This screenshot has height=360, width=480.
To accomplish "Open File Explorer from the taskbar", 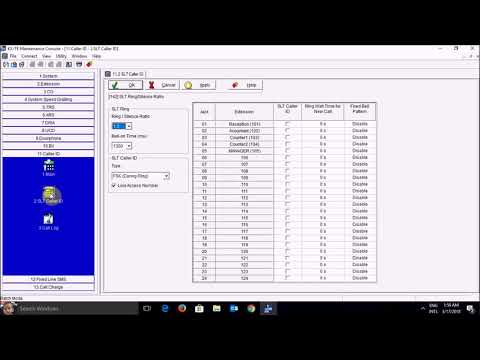I will (x=217, y=309).
